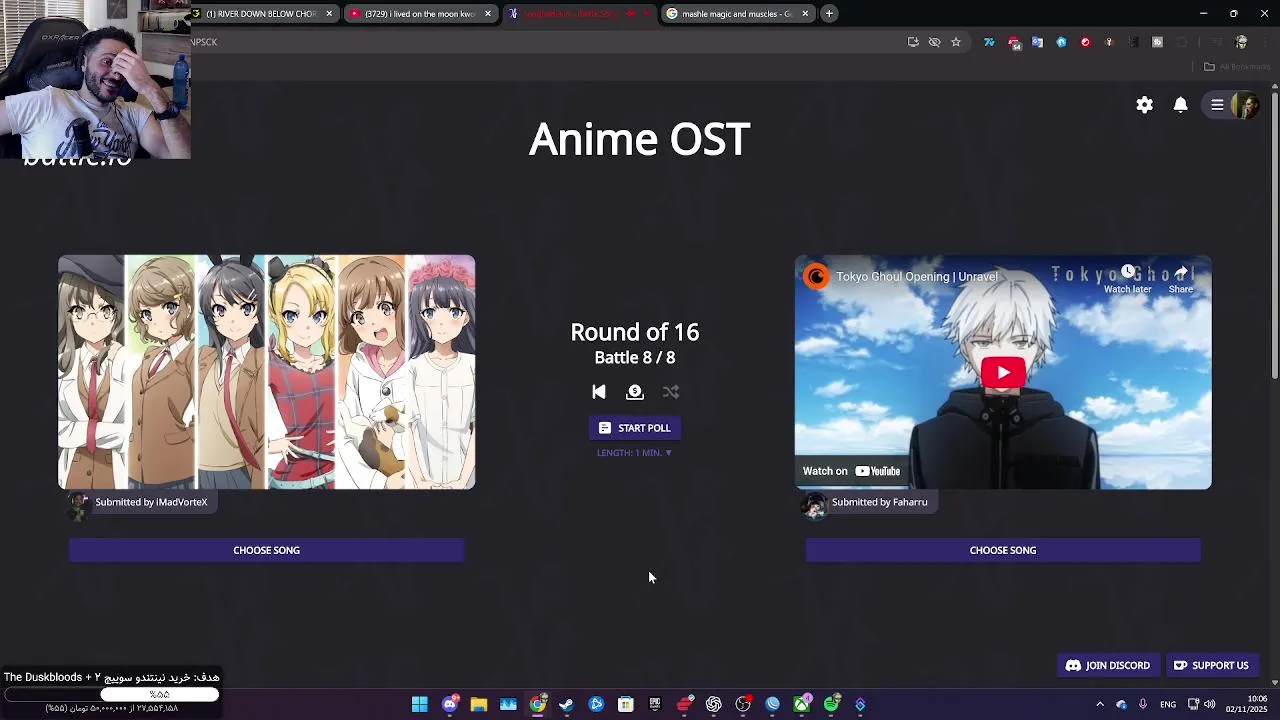Open Faharru submitter avatar
Viewport: 1280px width, 720px height.
[815, 505]
